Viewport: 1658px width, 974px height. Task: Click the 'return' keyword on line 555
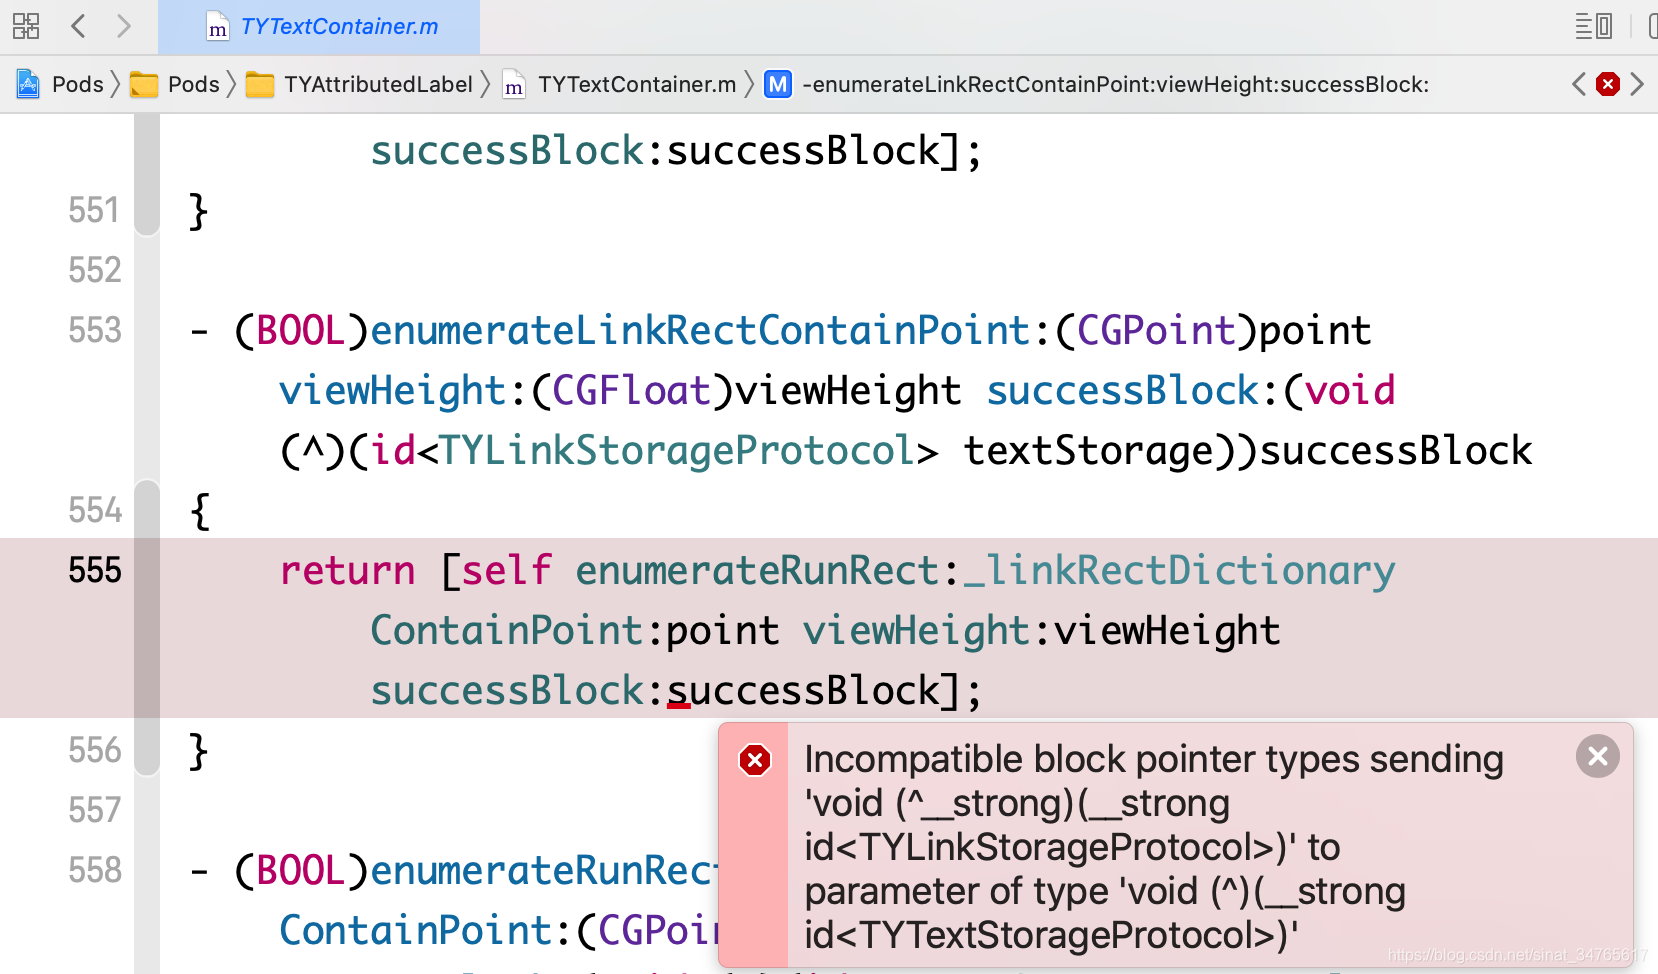click(x=347, y=571)
